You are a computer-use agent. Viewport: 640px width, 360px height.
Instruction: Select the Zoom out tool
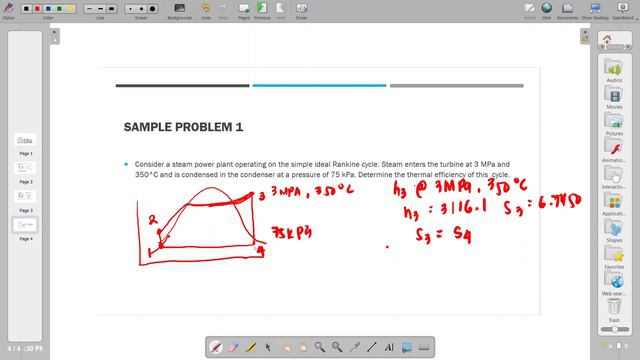(337, 347)
